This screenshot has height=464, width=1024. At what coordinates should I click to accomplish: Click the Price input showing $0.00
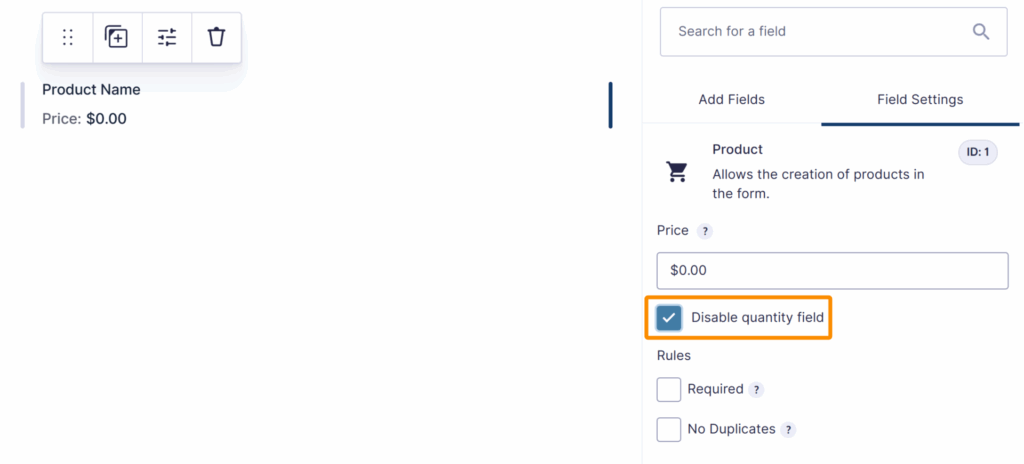[832, 270]
